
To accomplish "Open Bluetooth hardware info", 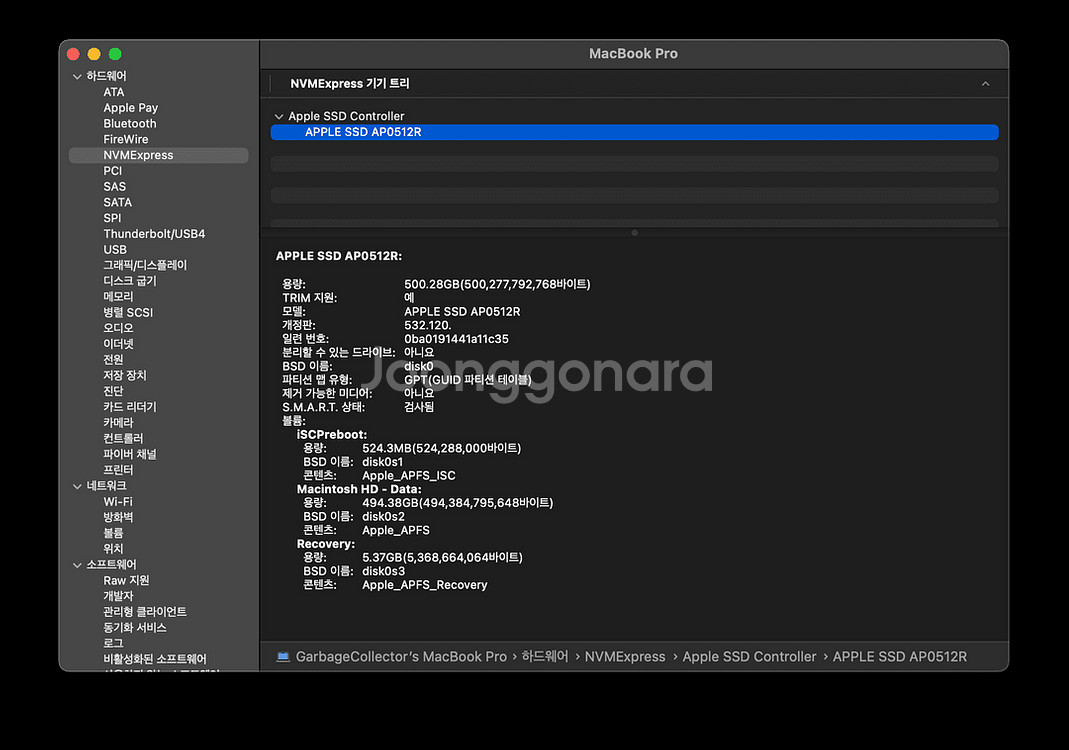I will (x=130, y=123).
